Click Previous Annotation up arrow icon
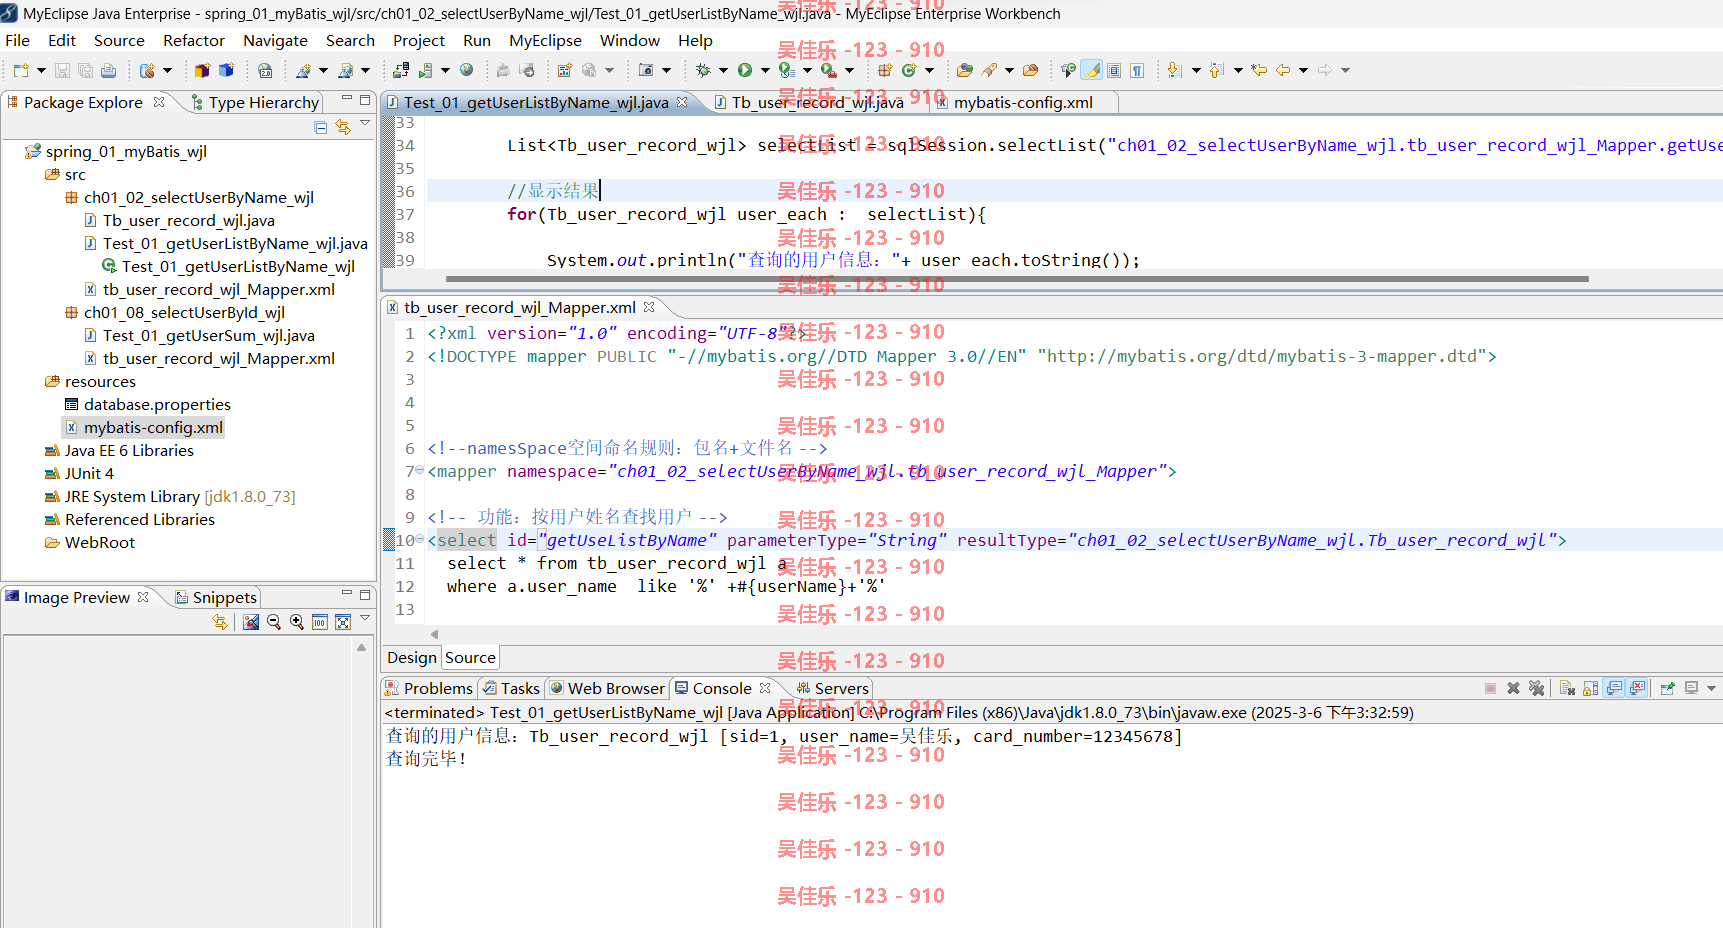The height and width of the screenshot is (928, 1723). coord(1217,70)
